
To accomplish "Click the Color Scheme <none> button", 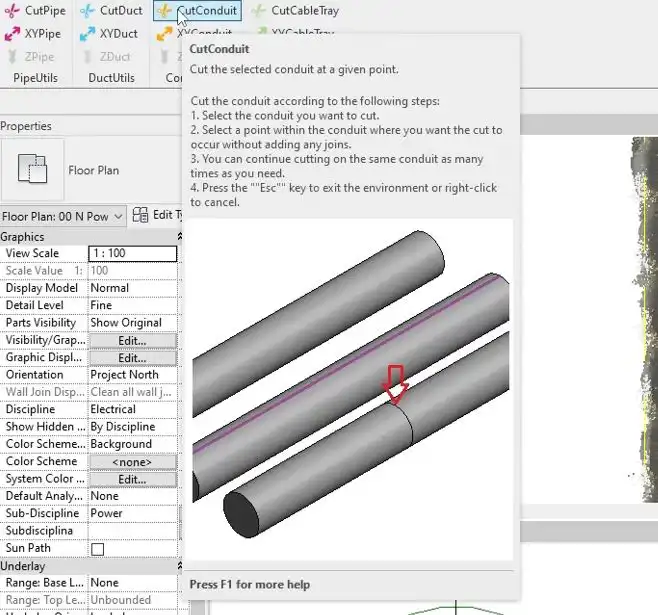I will [133, 462].
